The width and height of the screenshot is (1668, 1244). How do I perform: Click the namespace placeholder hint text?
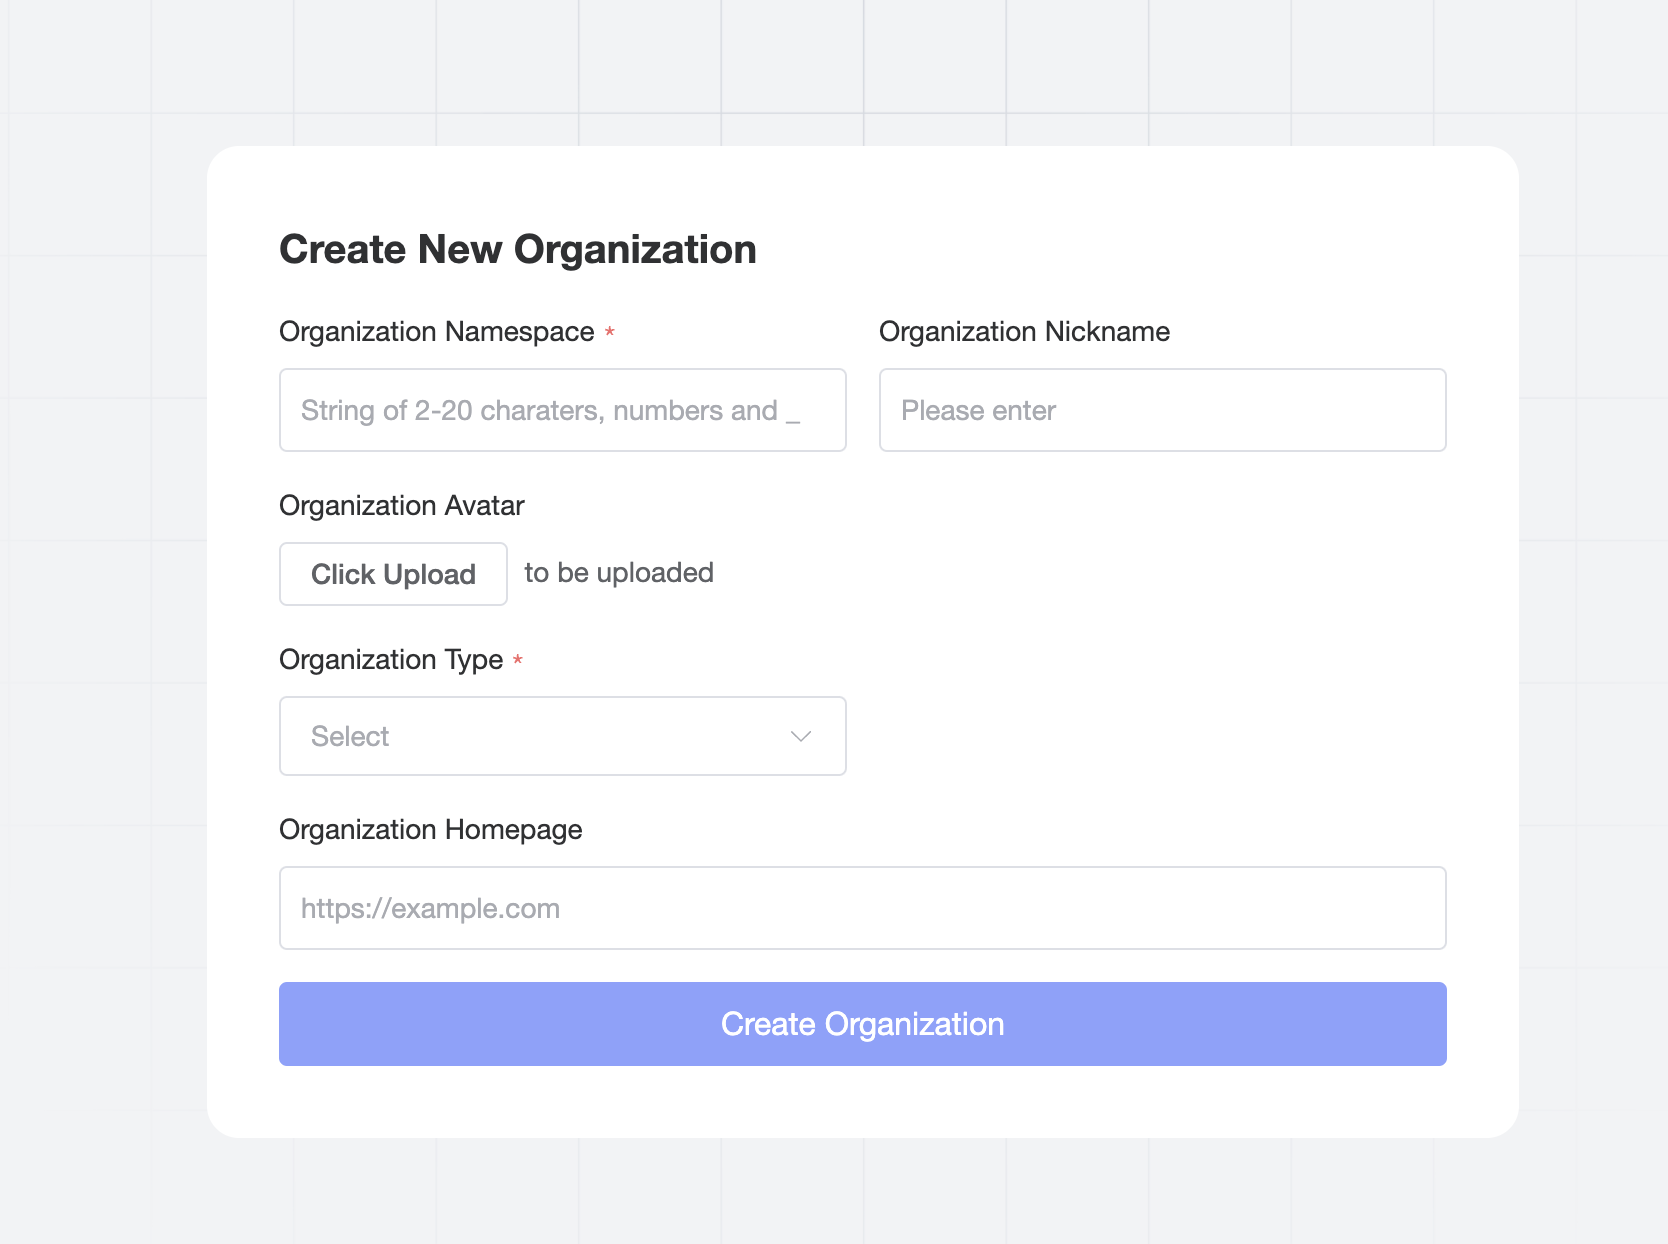pyautogui.click(x=549, y=410)
